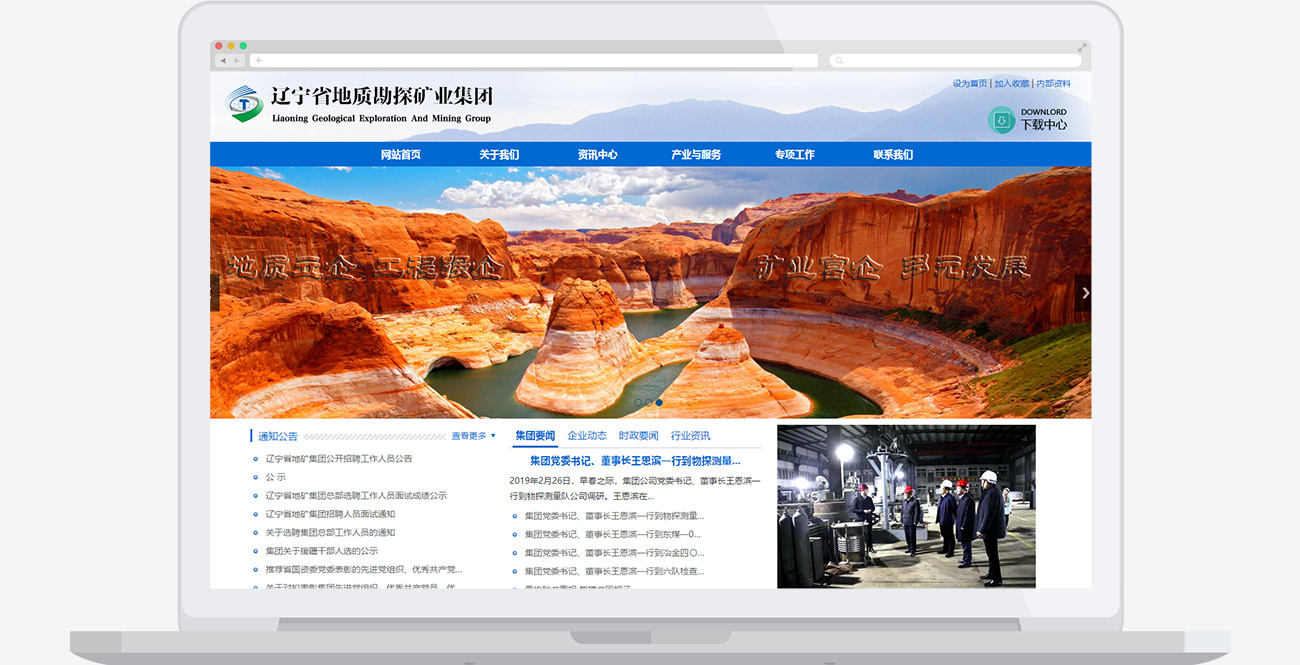Screen dimensions: 1300x665
Task: Open the 下载中心 download link text
Action: [1044, 125]
